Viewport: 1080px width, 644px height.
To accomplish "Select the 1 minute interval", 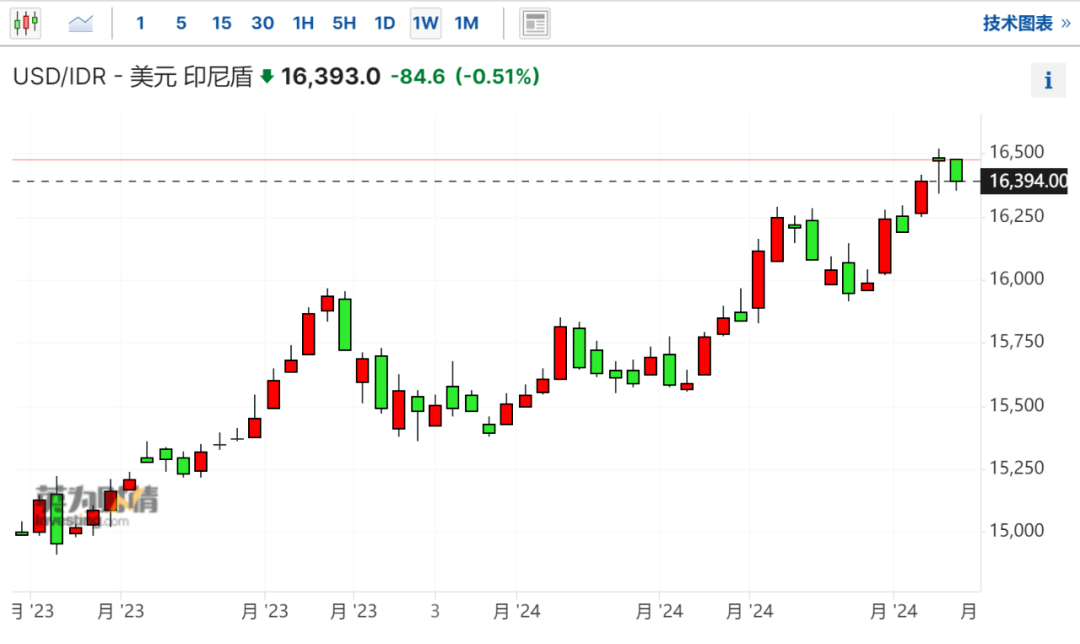I will point(140,22).
